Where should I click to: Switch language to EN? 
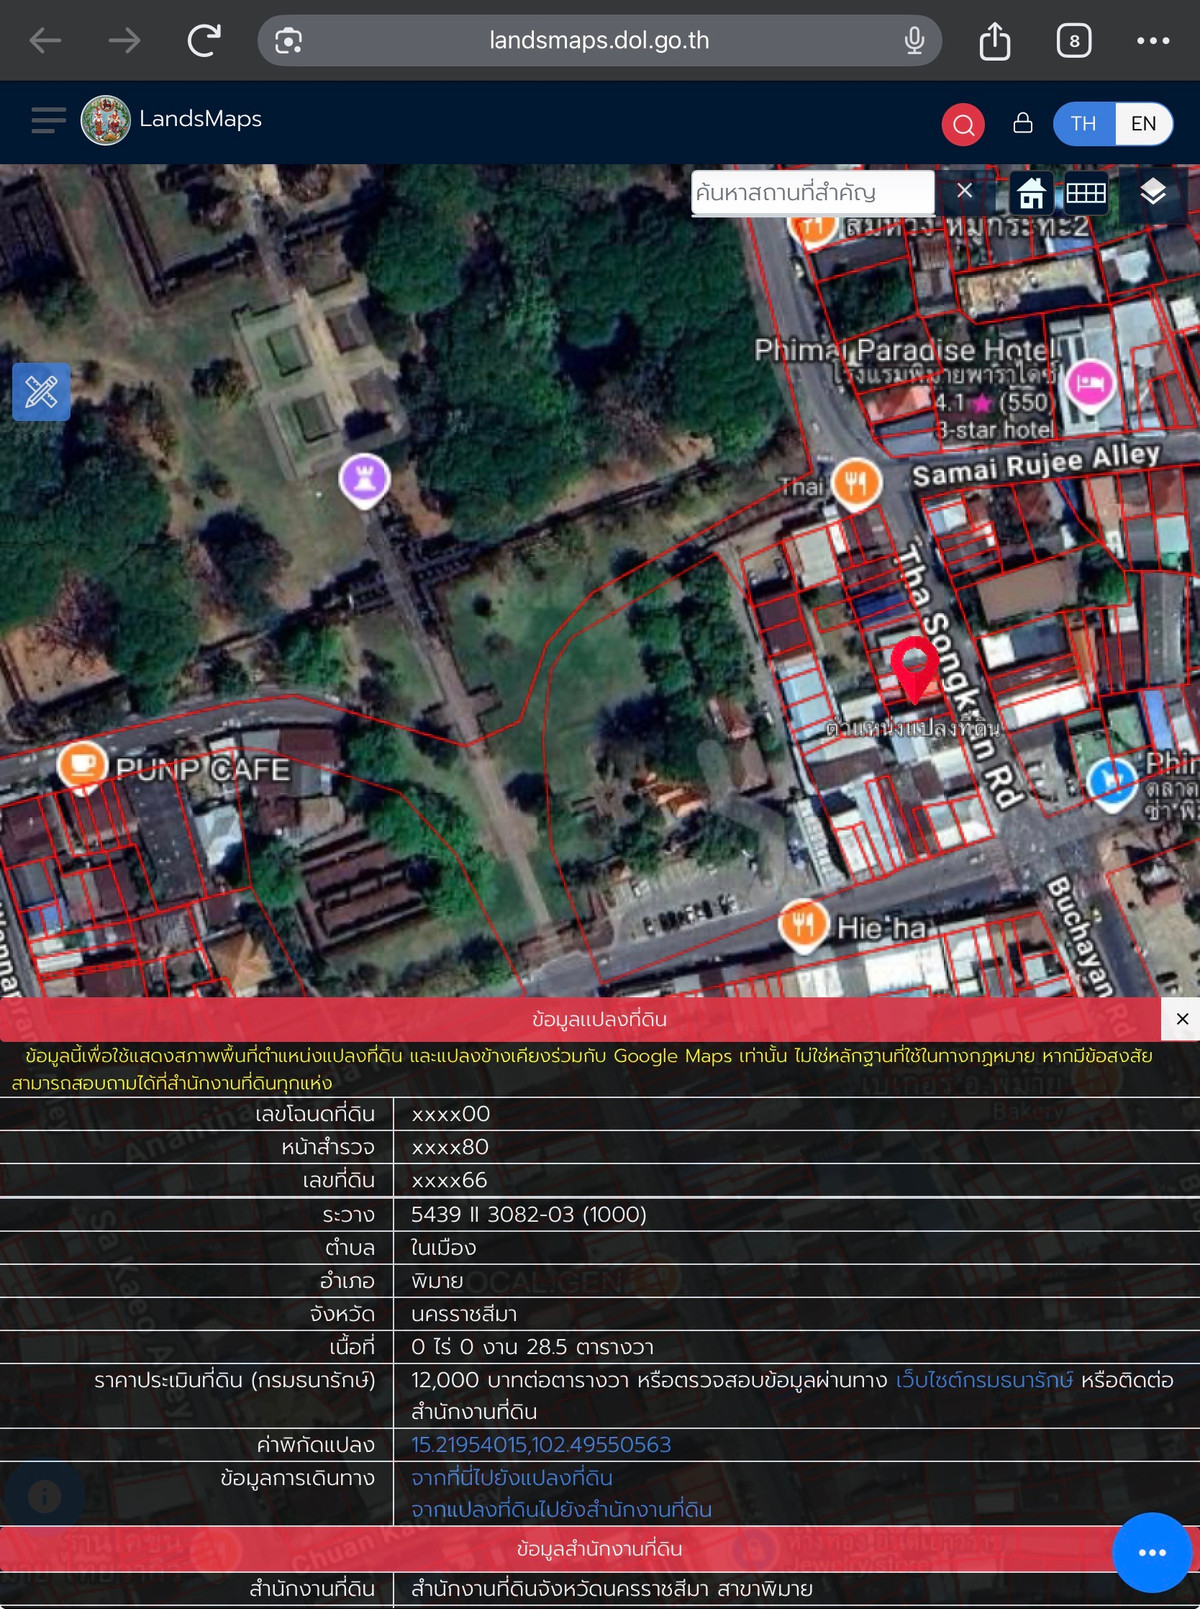(1143, 124)
